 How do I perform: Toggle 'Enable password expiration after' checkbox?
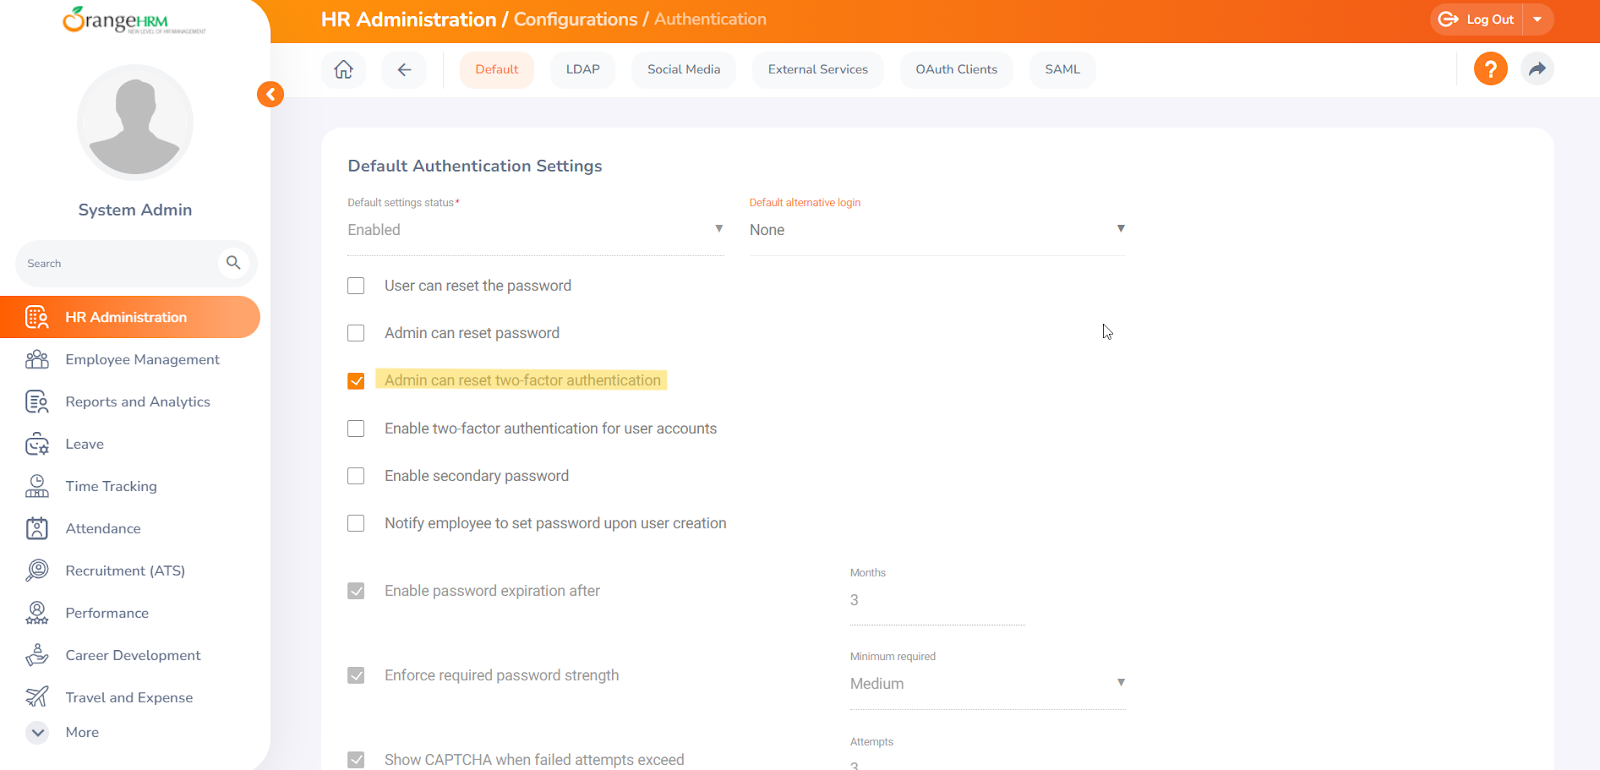pyautogui.click(x=356, y=591)
